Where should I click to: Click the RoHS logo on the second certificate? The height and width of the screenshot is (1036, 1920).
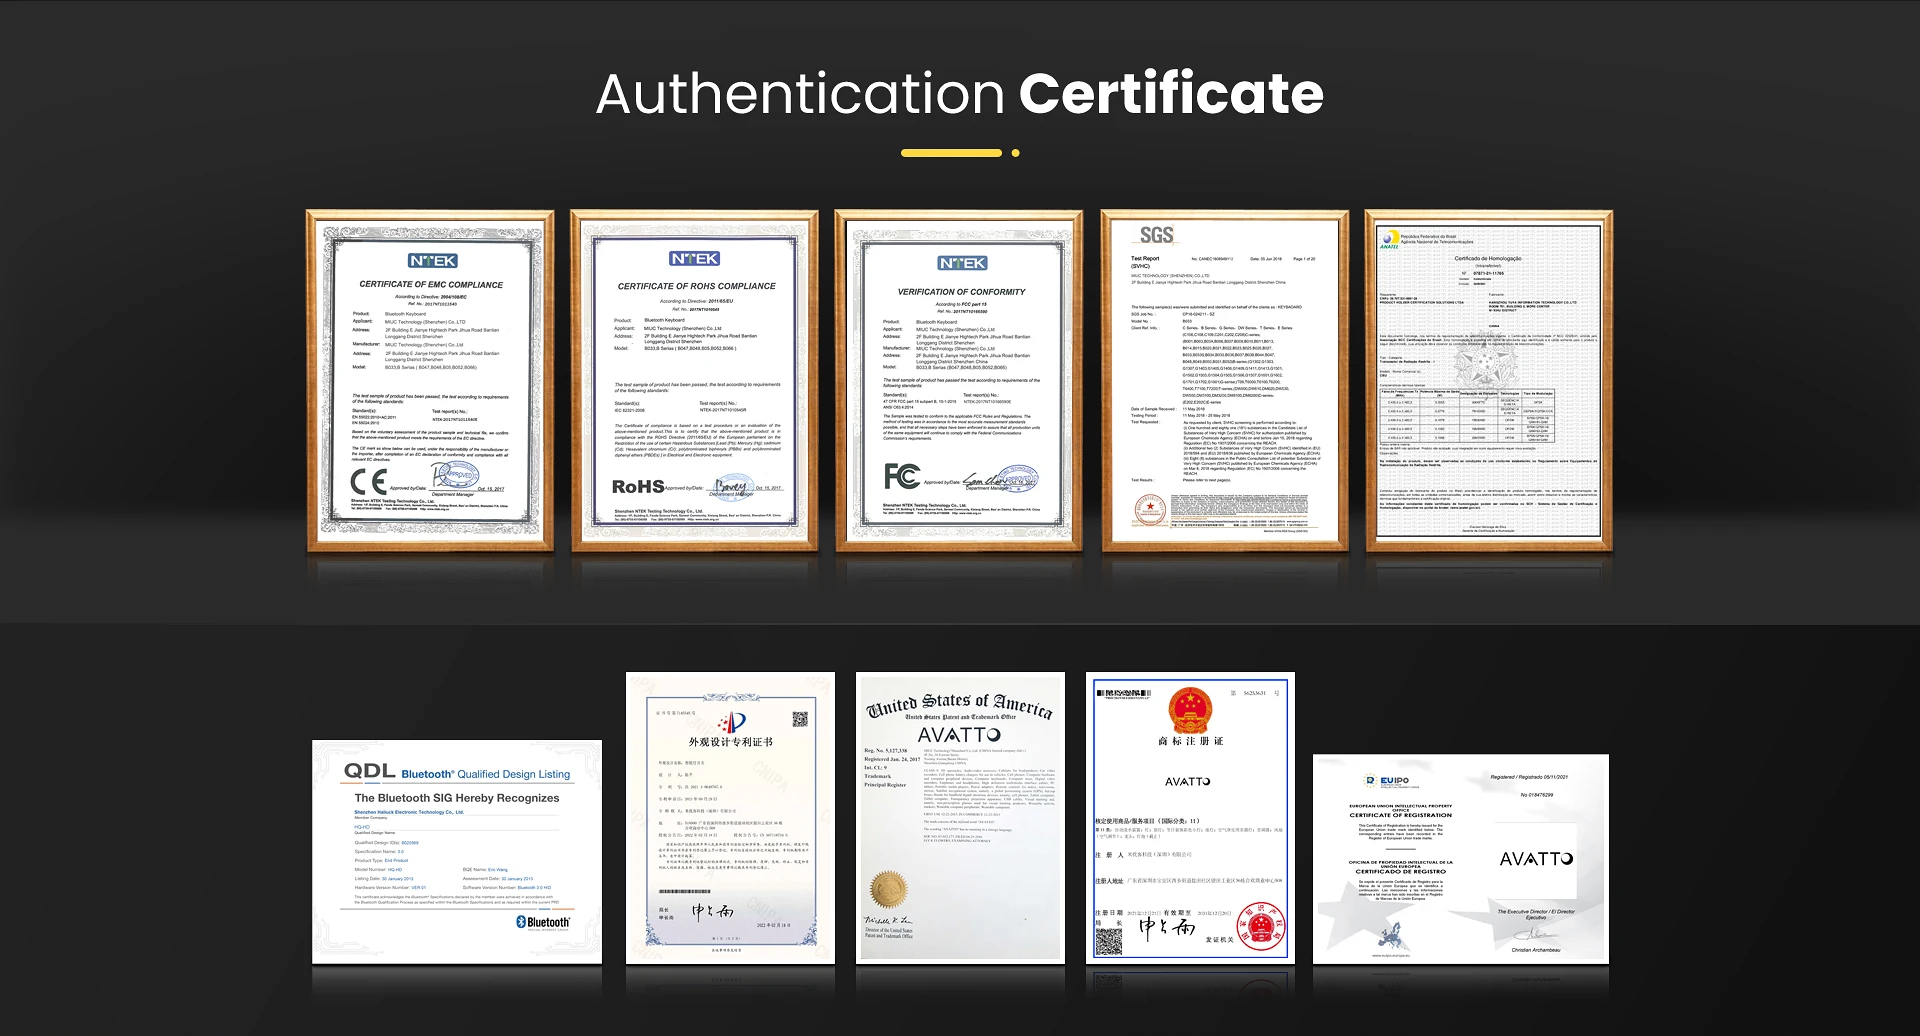pyautogui.click(x=638, y=486)
